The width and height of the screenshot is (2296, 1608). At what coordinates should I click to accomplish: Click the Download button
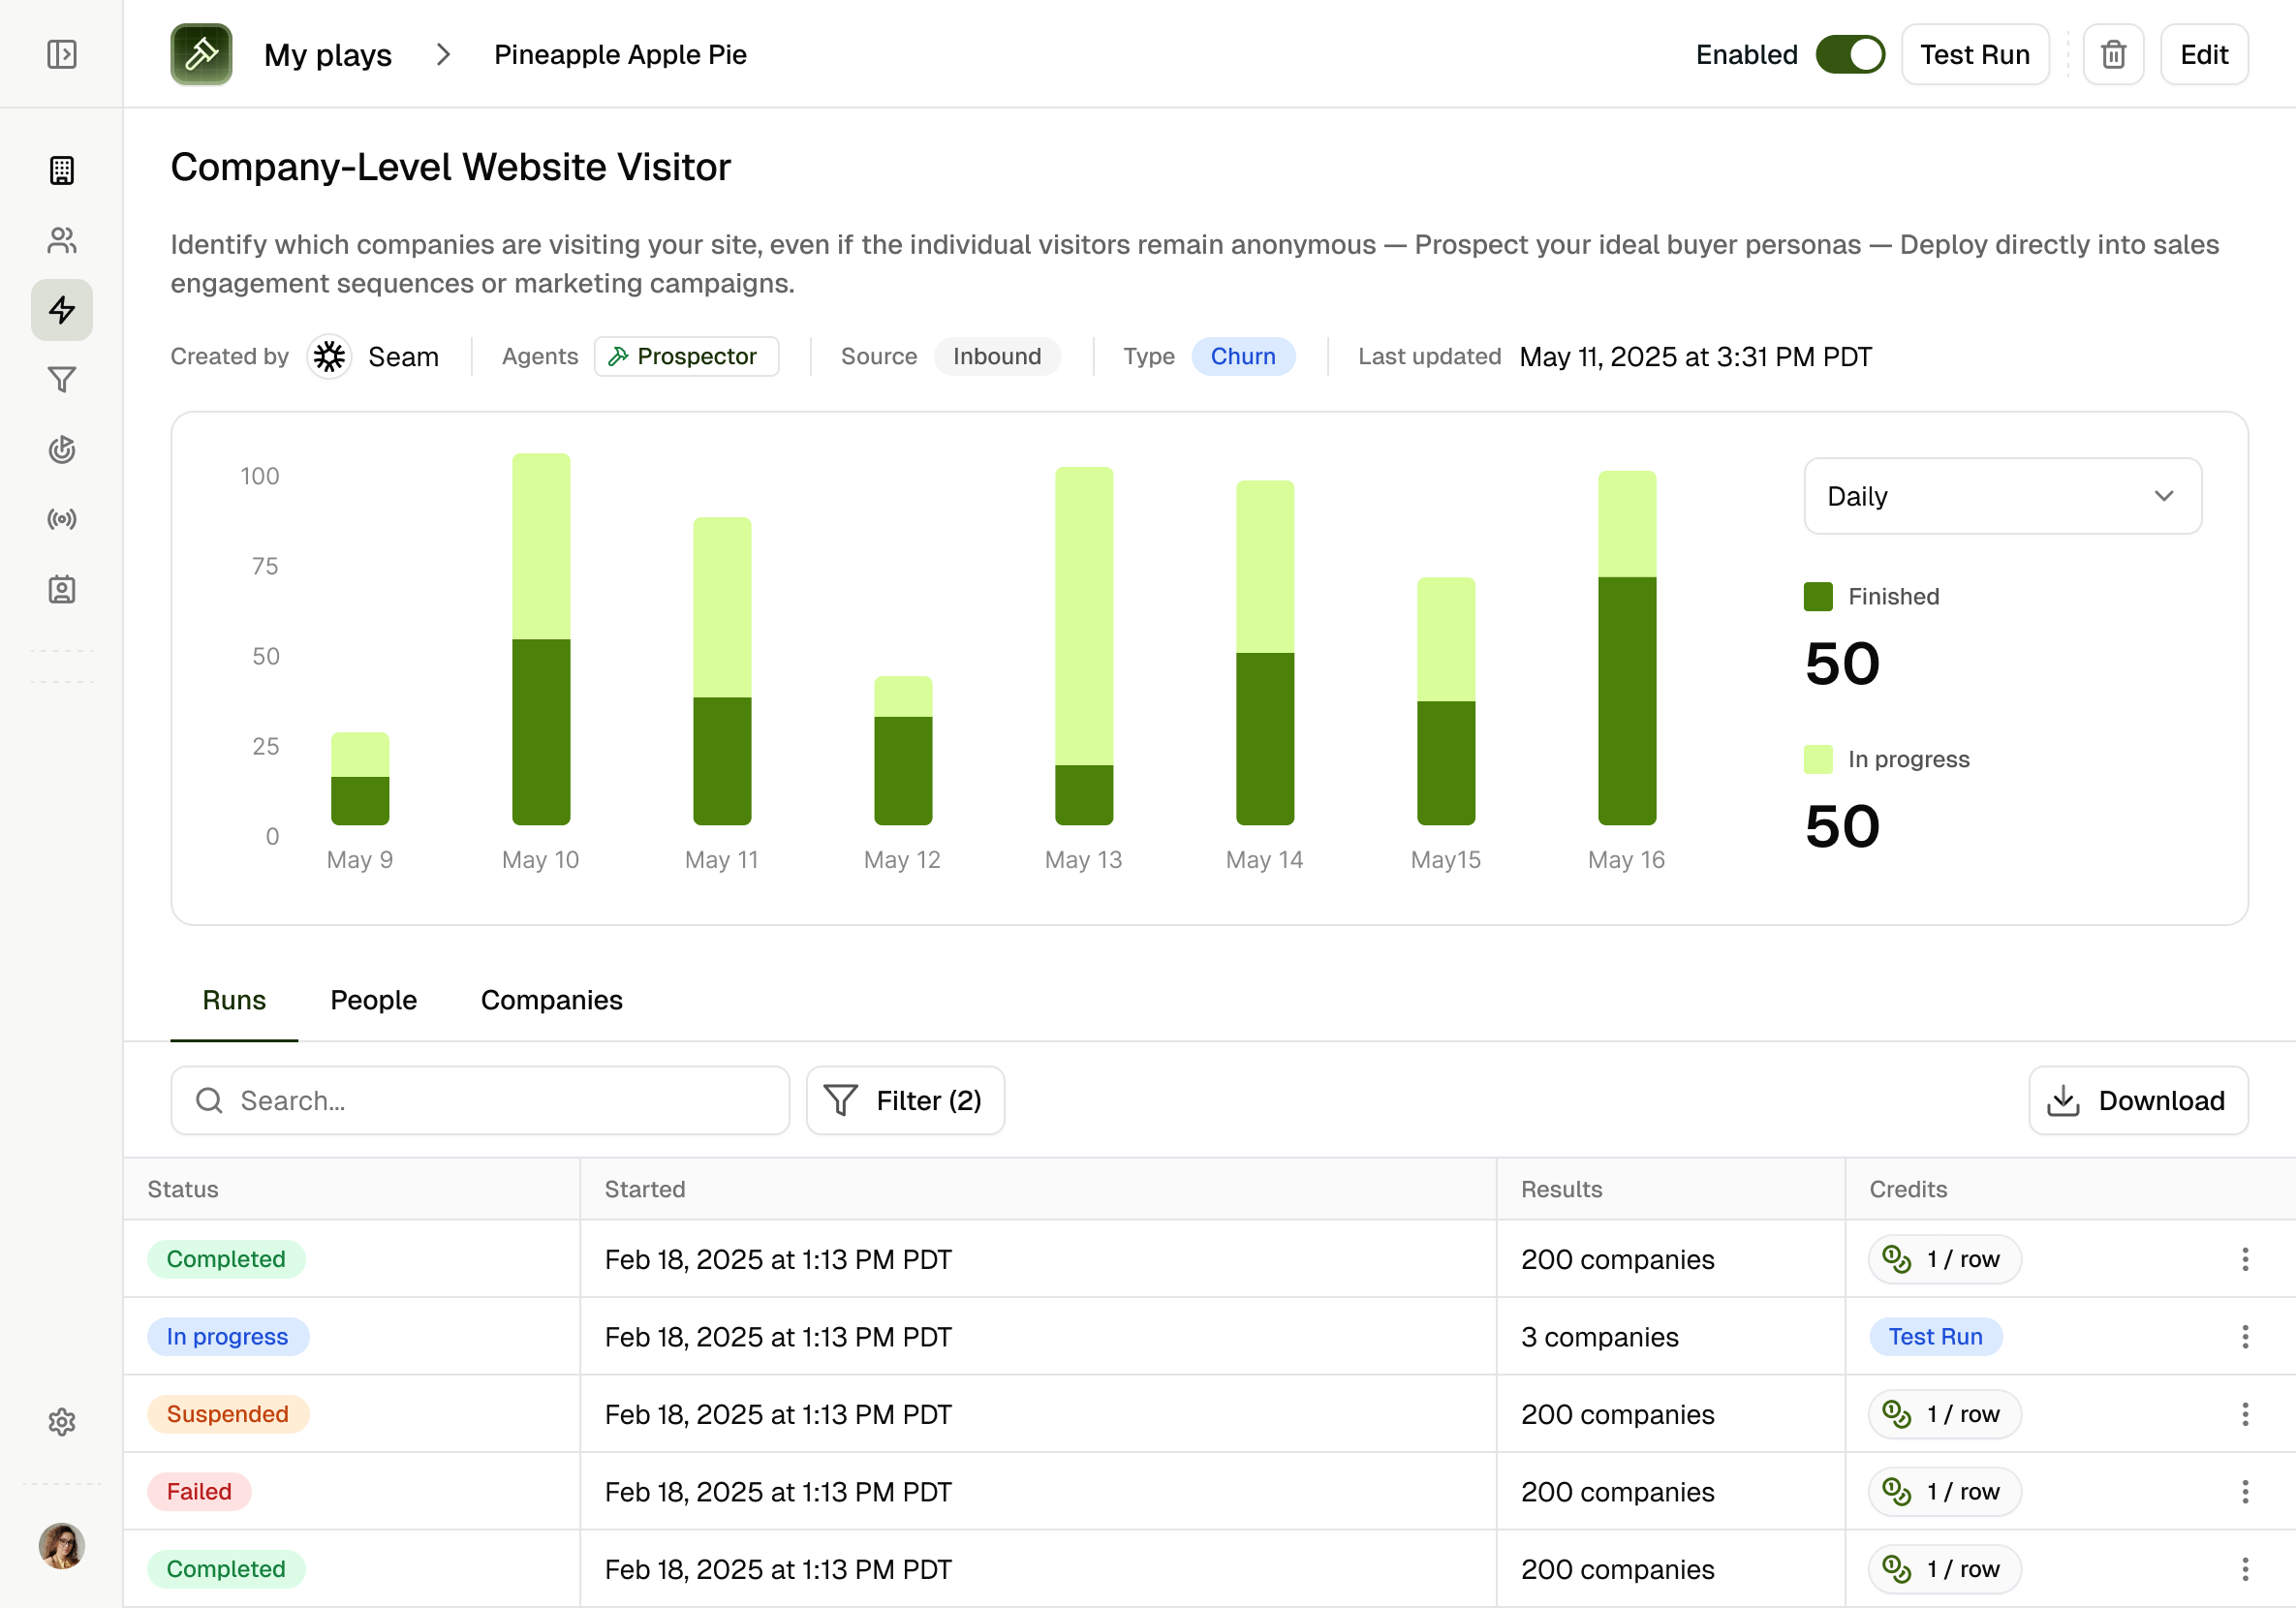point(2138,1100)
